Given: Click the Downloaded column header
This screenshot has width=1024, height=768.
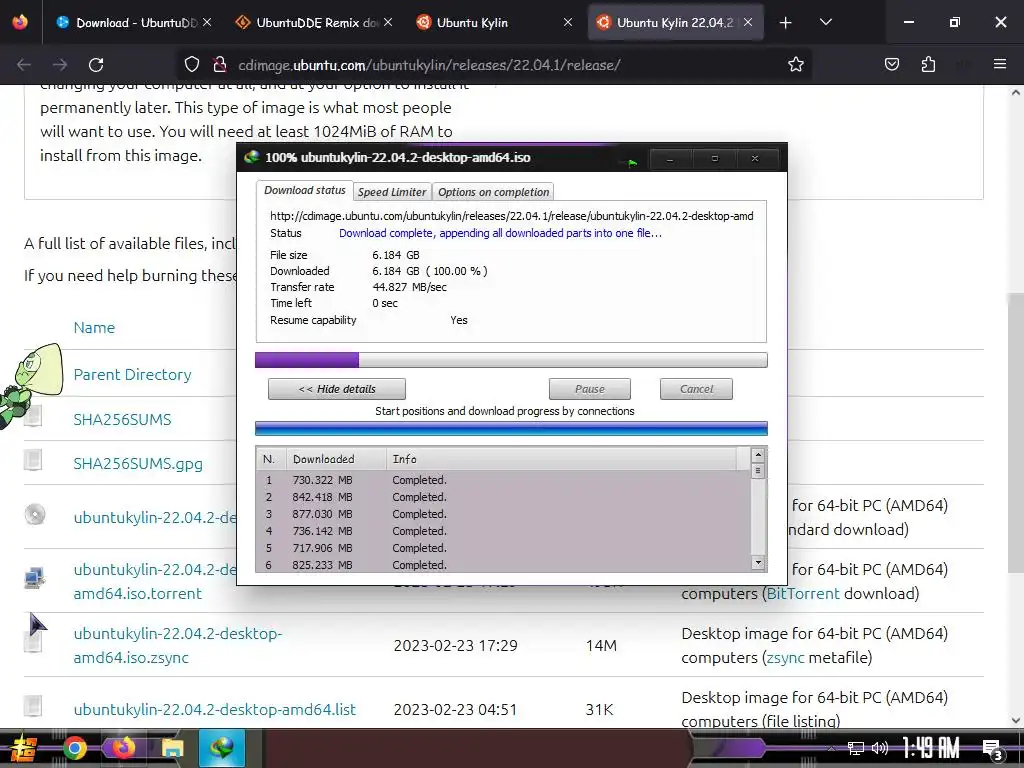Looking at the screenshot, I should 336,459.
